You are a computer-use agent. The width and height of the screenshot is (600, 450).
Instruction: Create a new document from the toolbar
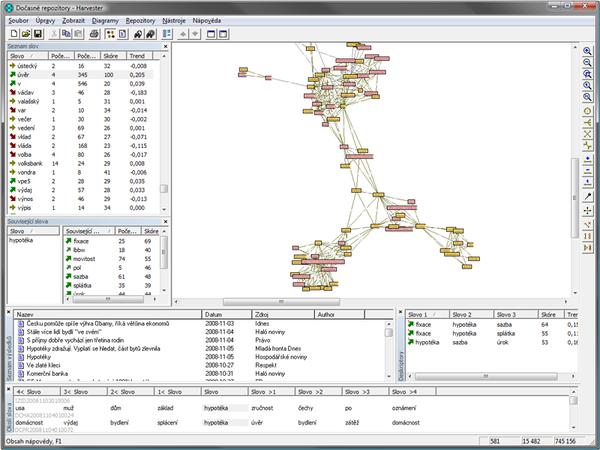pyautogui.click(x=14, y=34)
